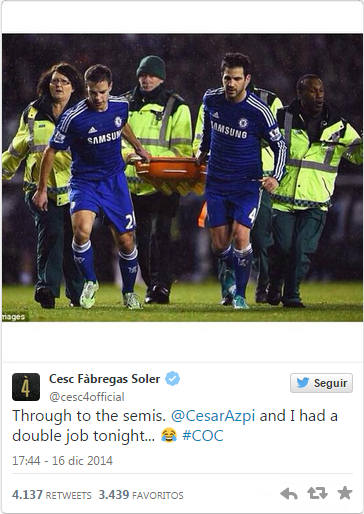Open the 17:44 - 16 dic 2014 timestamp
This screenshot has height=514, width=364.
[62, 461]
